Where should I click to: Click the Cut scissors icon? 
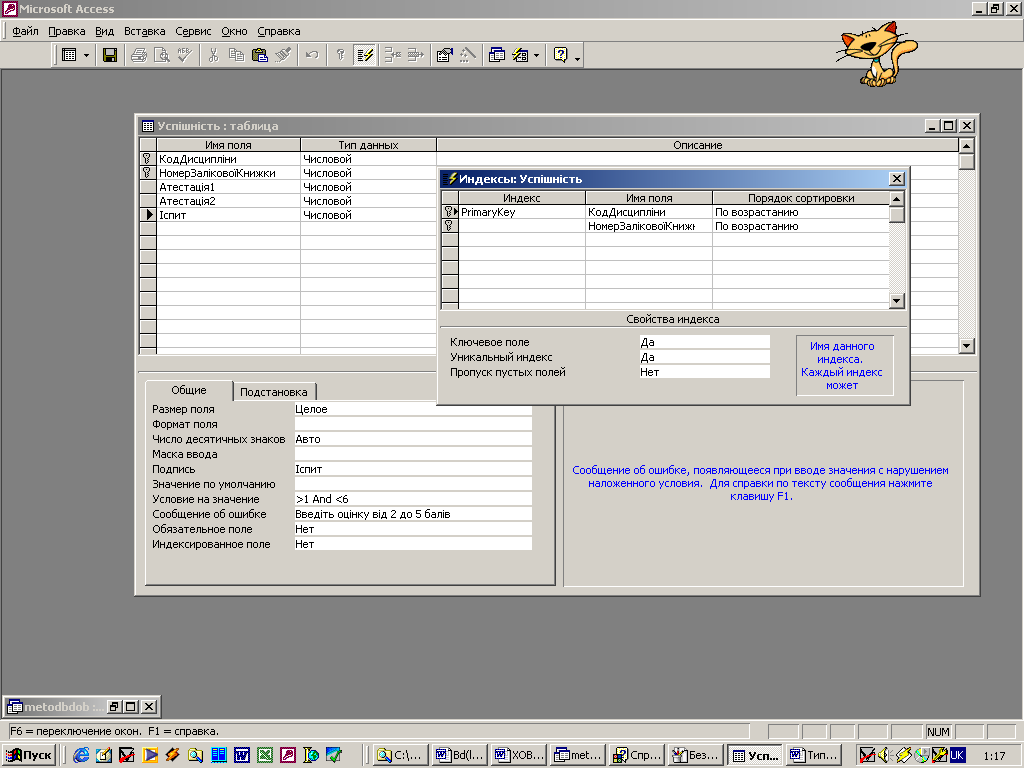click(x=214, y=56)
